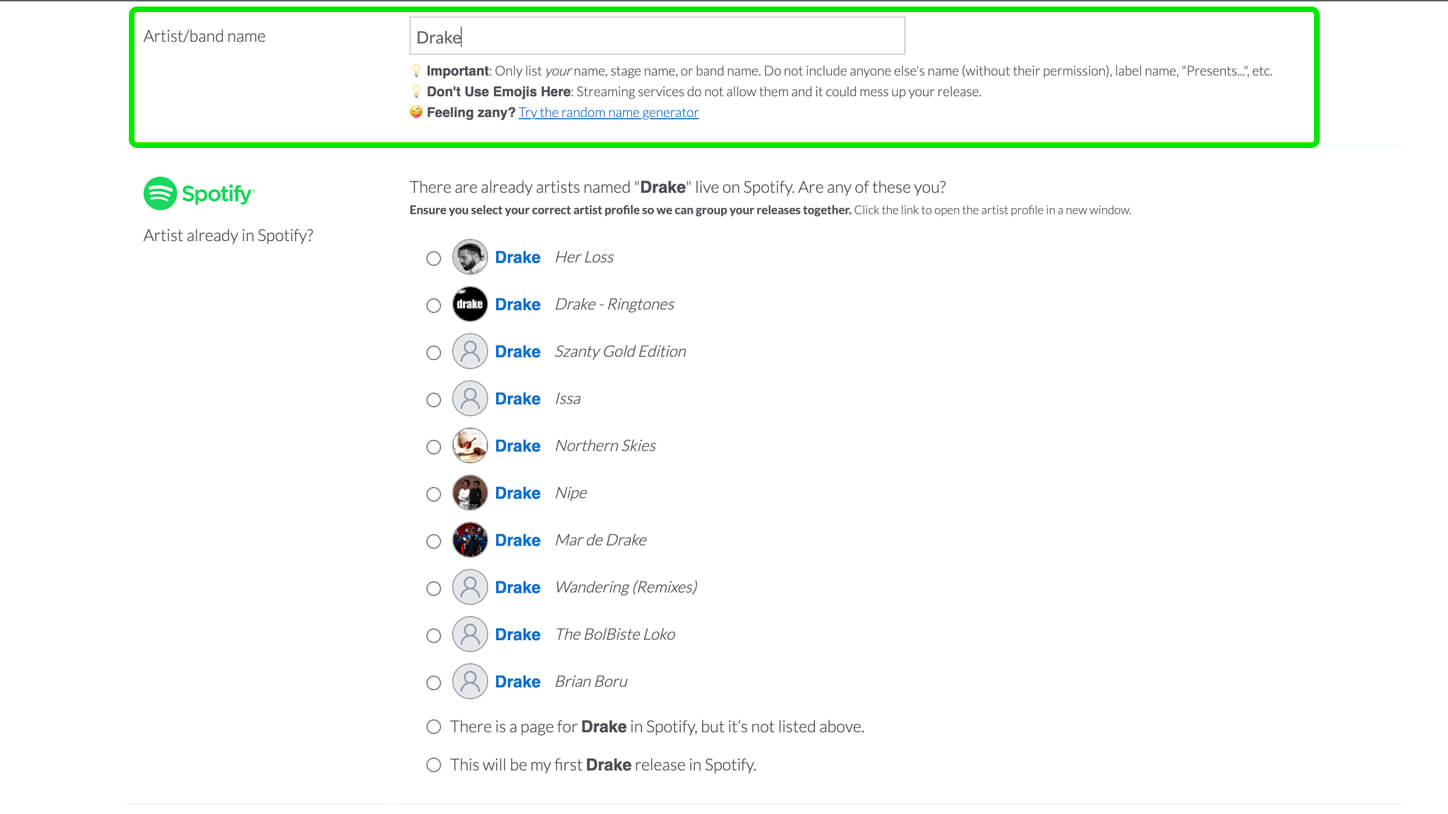Open Drake link next to Issa

(x=518, y=398)
